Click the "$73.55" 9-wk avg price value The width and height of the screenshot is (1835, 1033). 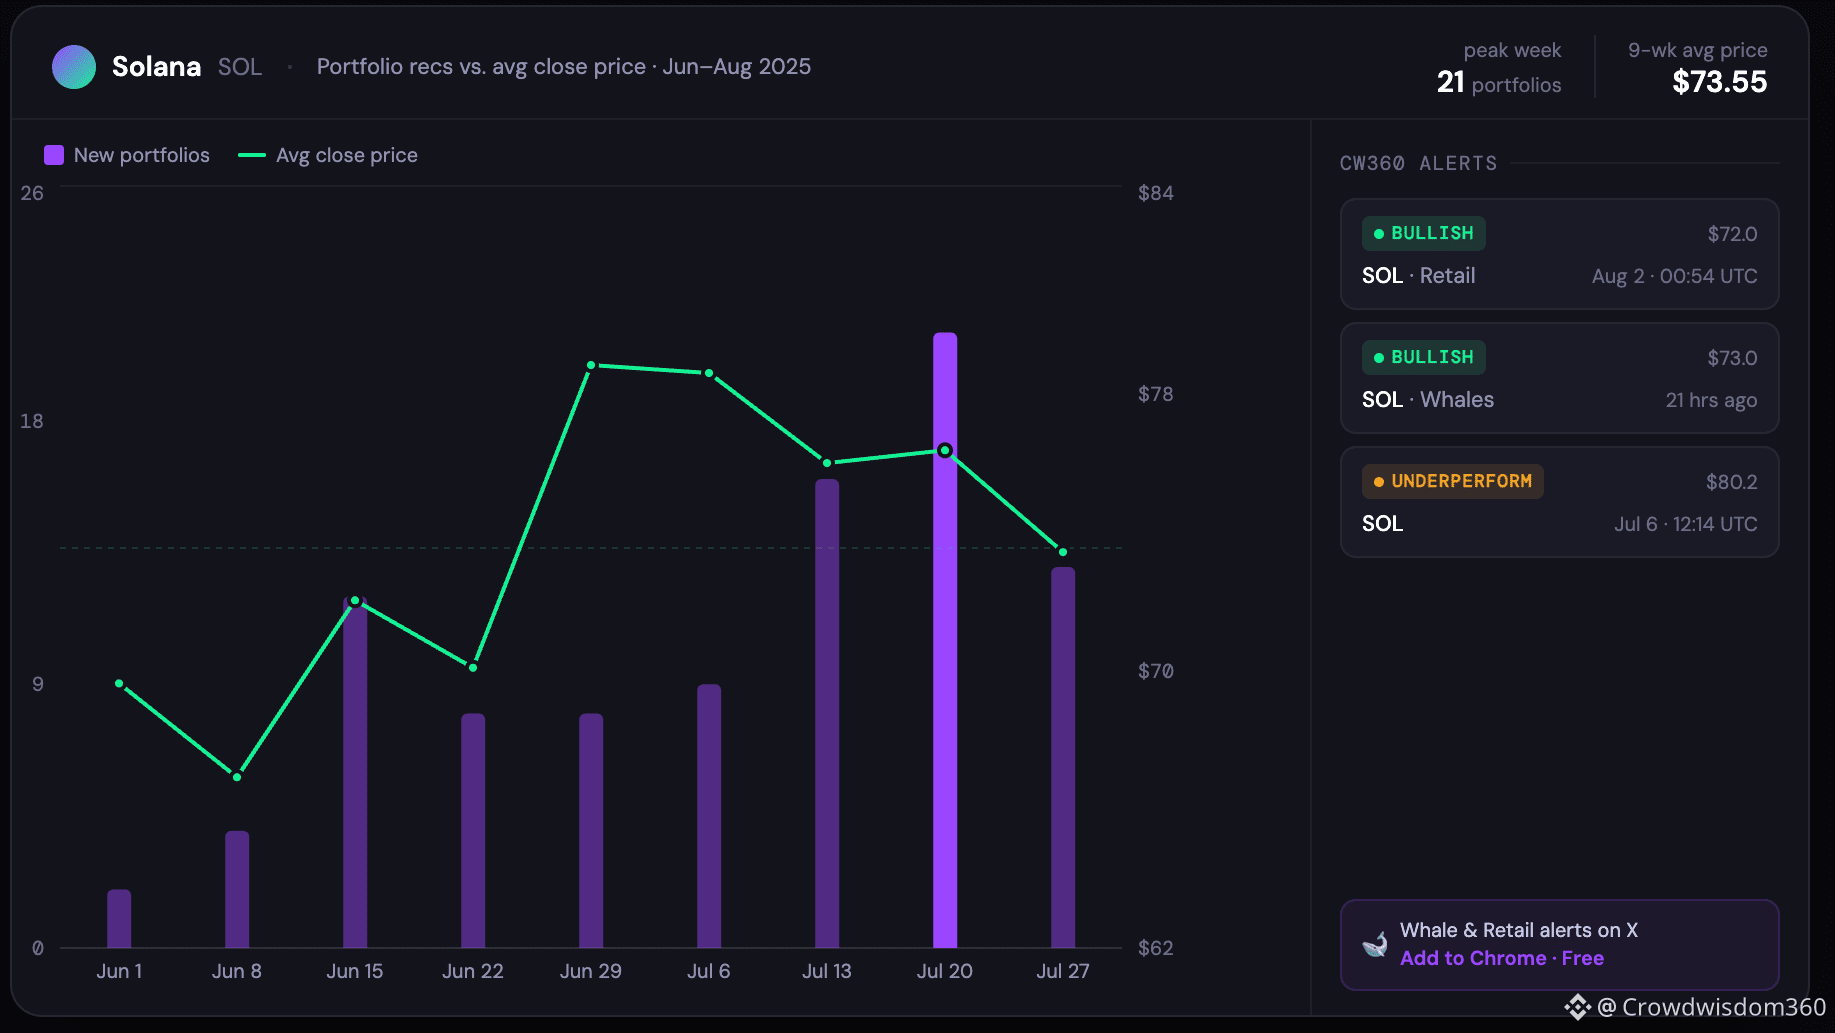click(x=1720, y=82)
